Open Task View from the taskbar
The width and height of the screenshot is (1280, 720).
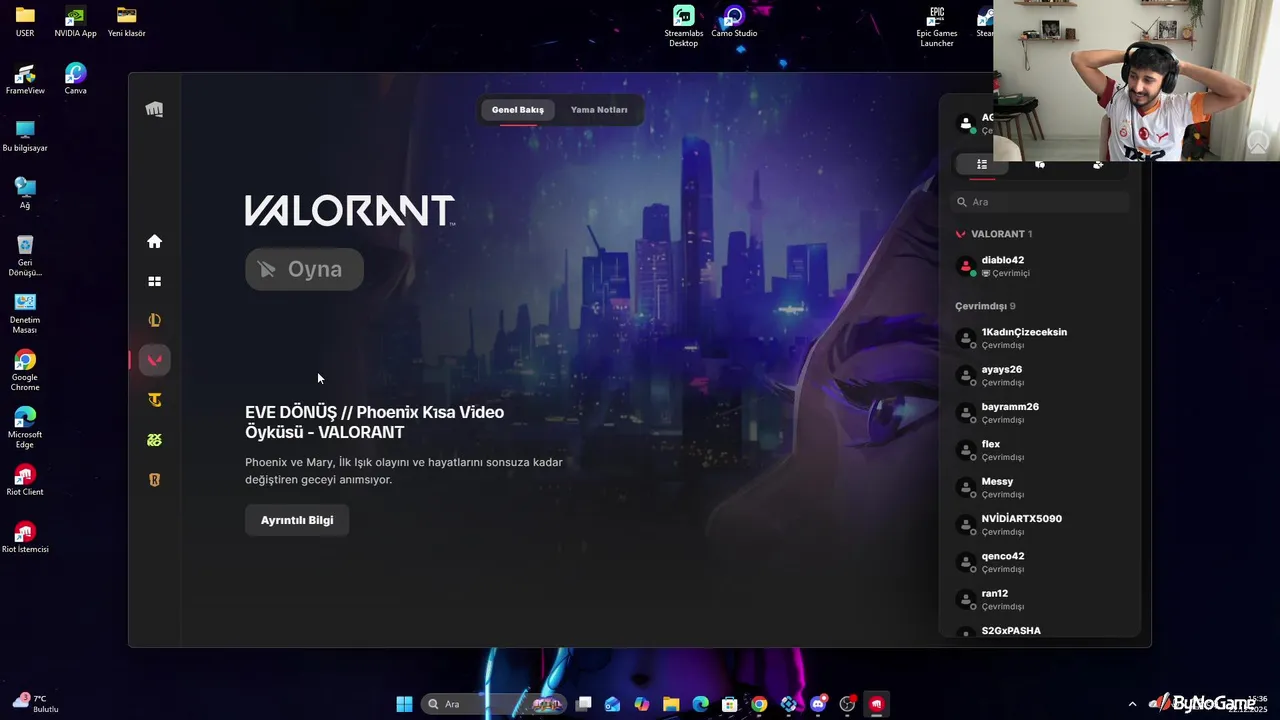pyautogui.click(x=584, y=704)
